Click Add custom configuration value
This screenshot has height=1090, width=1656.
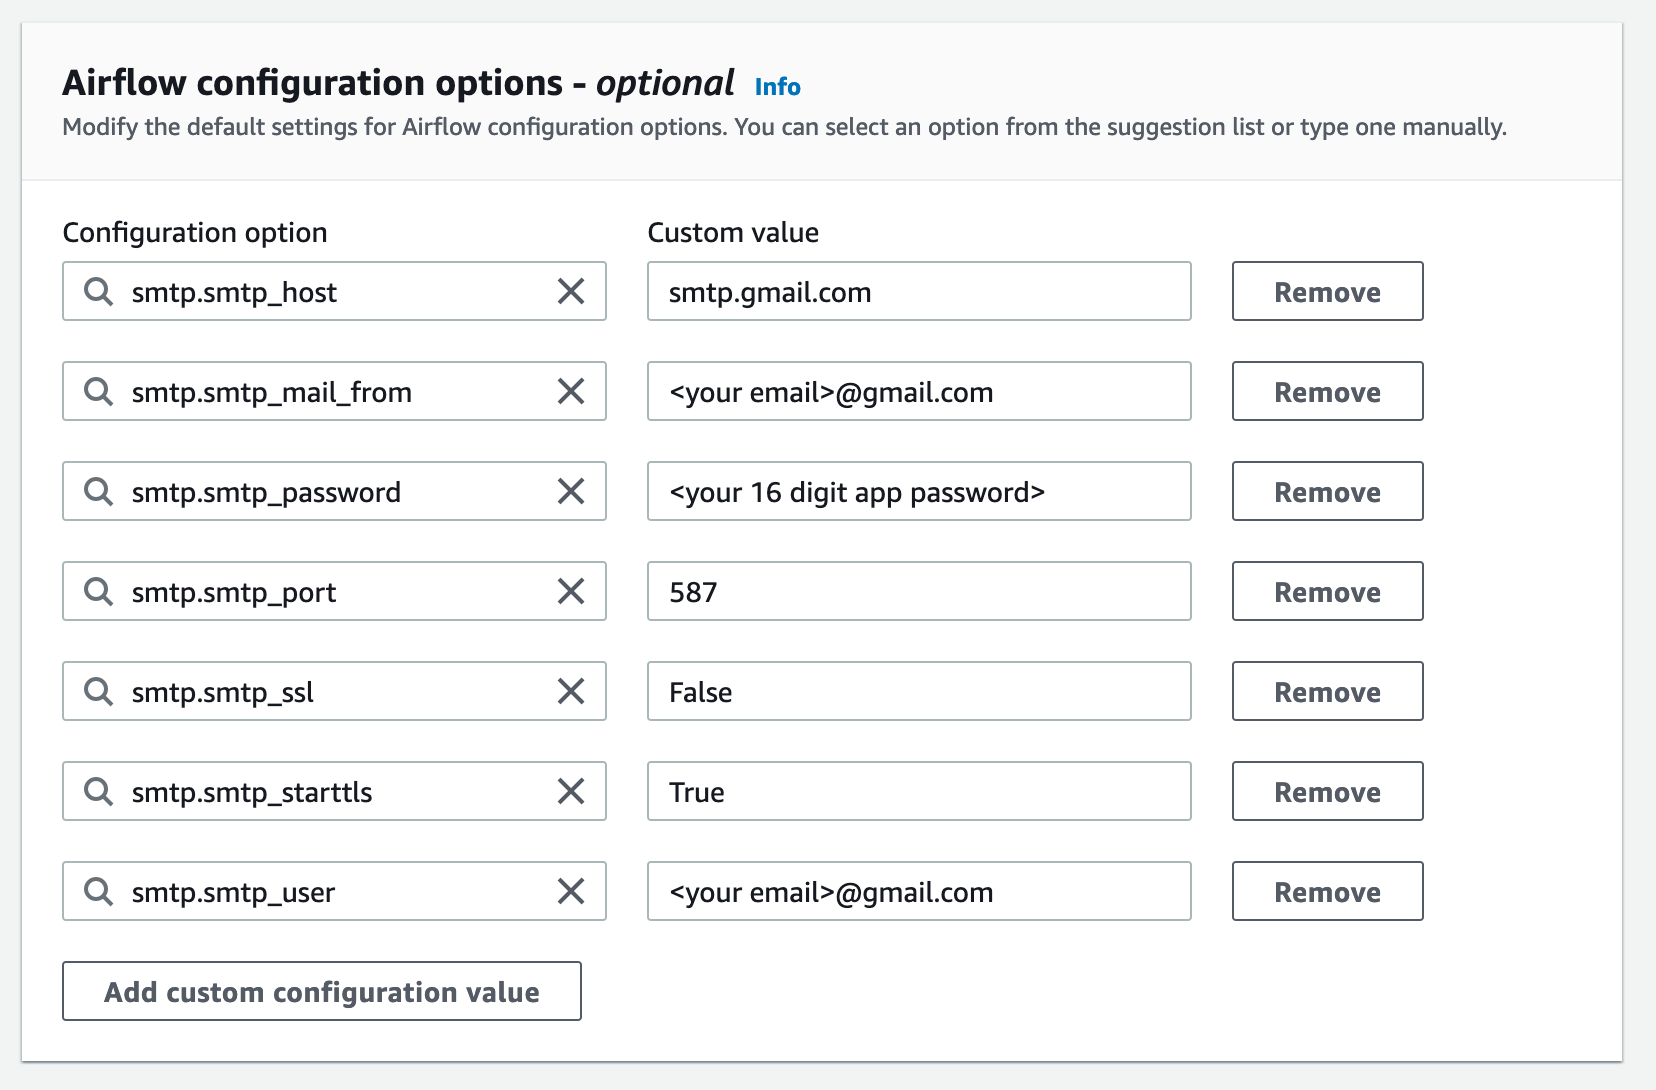pyautogui.click(x=322, y=991)
